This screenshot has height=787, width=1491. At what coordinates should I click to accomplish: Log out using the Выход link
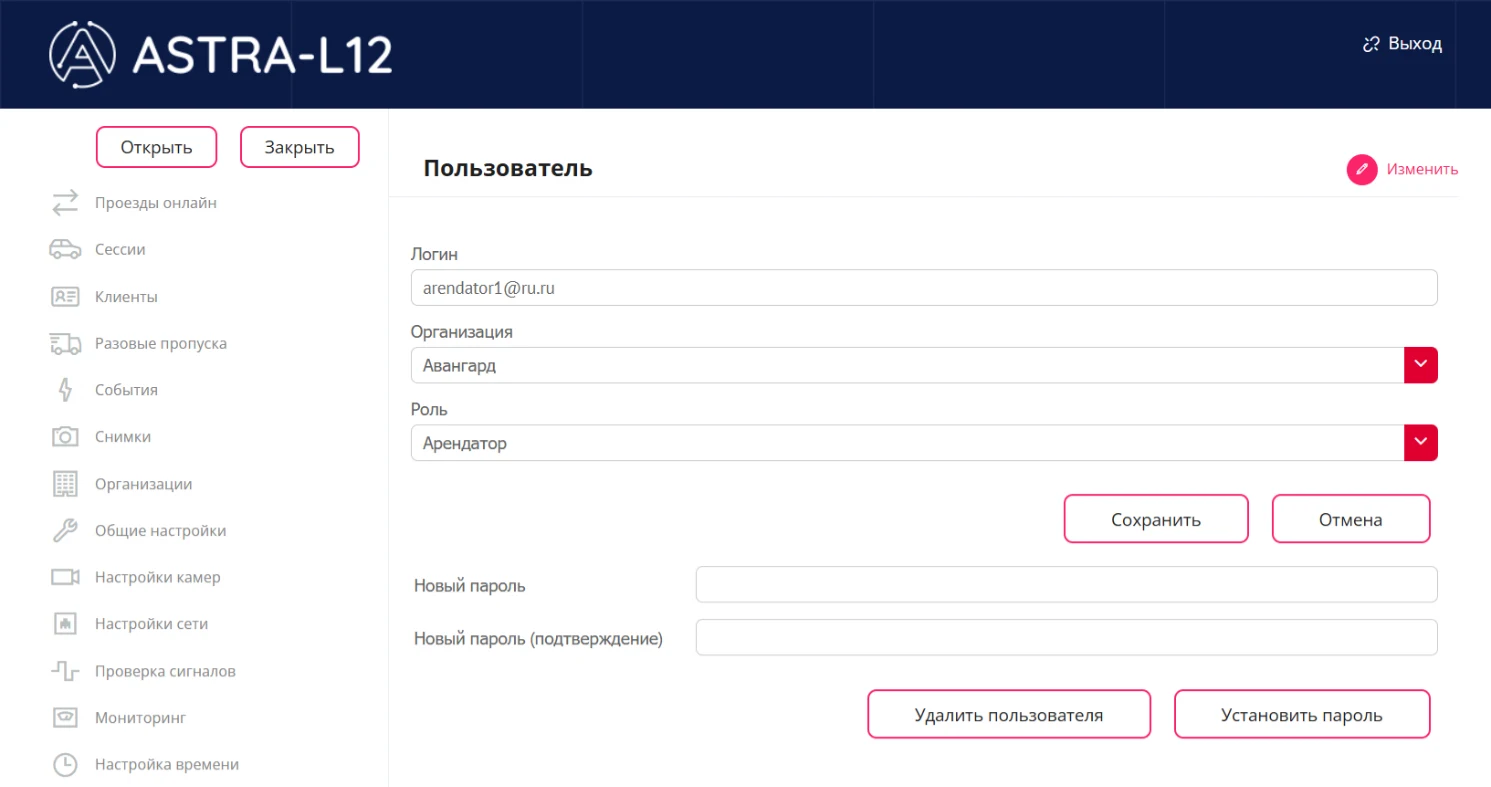coord(1415,44)
